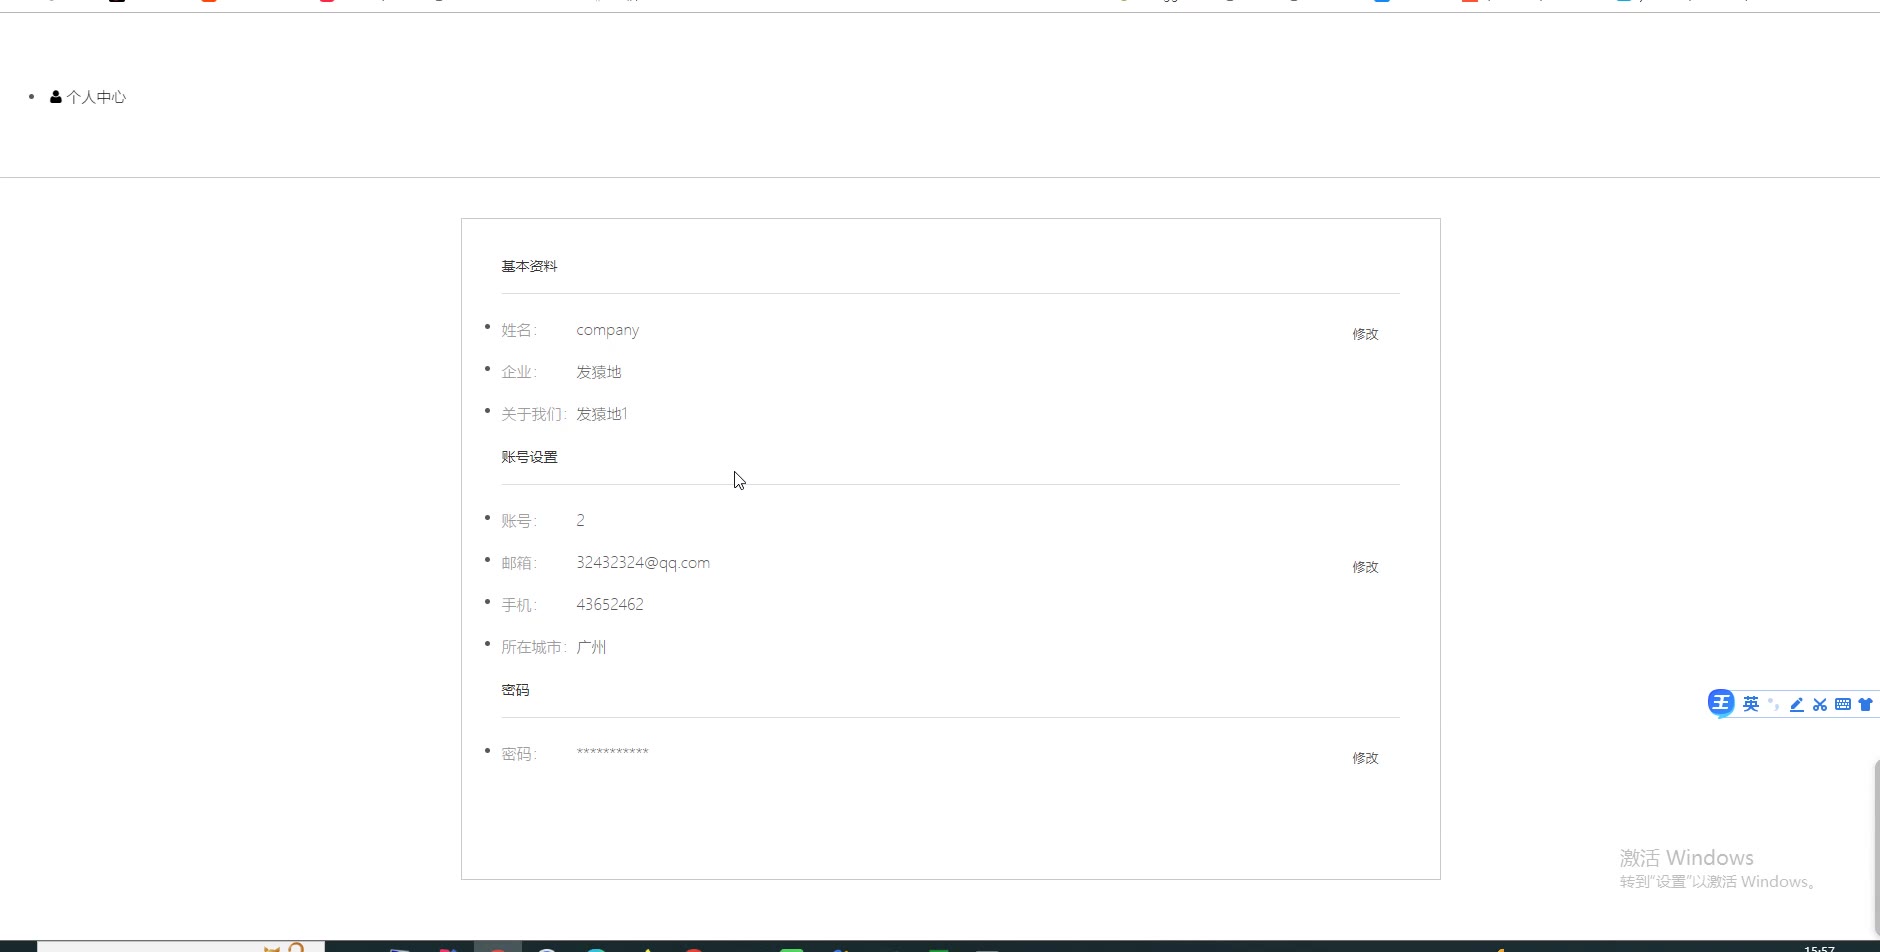Click 修改 in the 基本资料 section
Screen dimensions: 1880x952
(1365, 334)
